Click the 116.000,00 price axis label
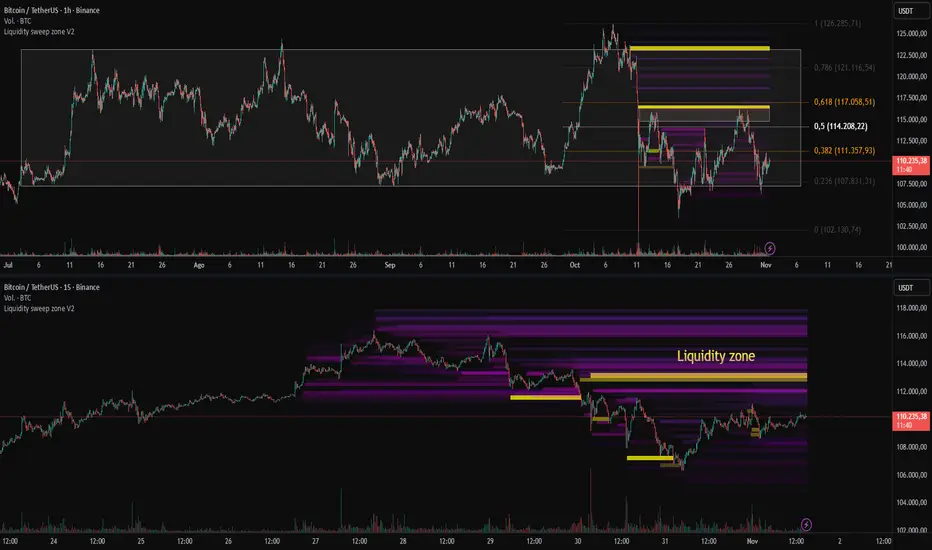 pyautogui.click(x=912, y=336)
